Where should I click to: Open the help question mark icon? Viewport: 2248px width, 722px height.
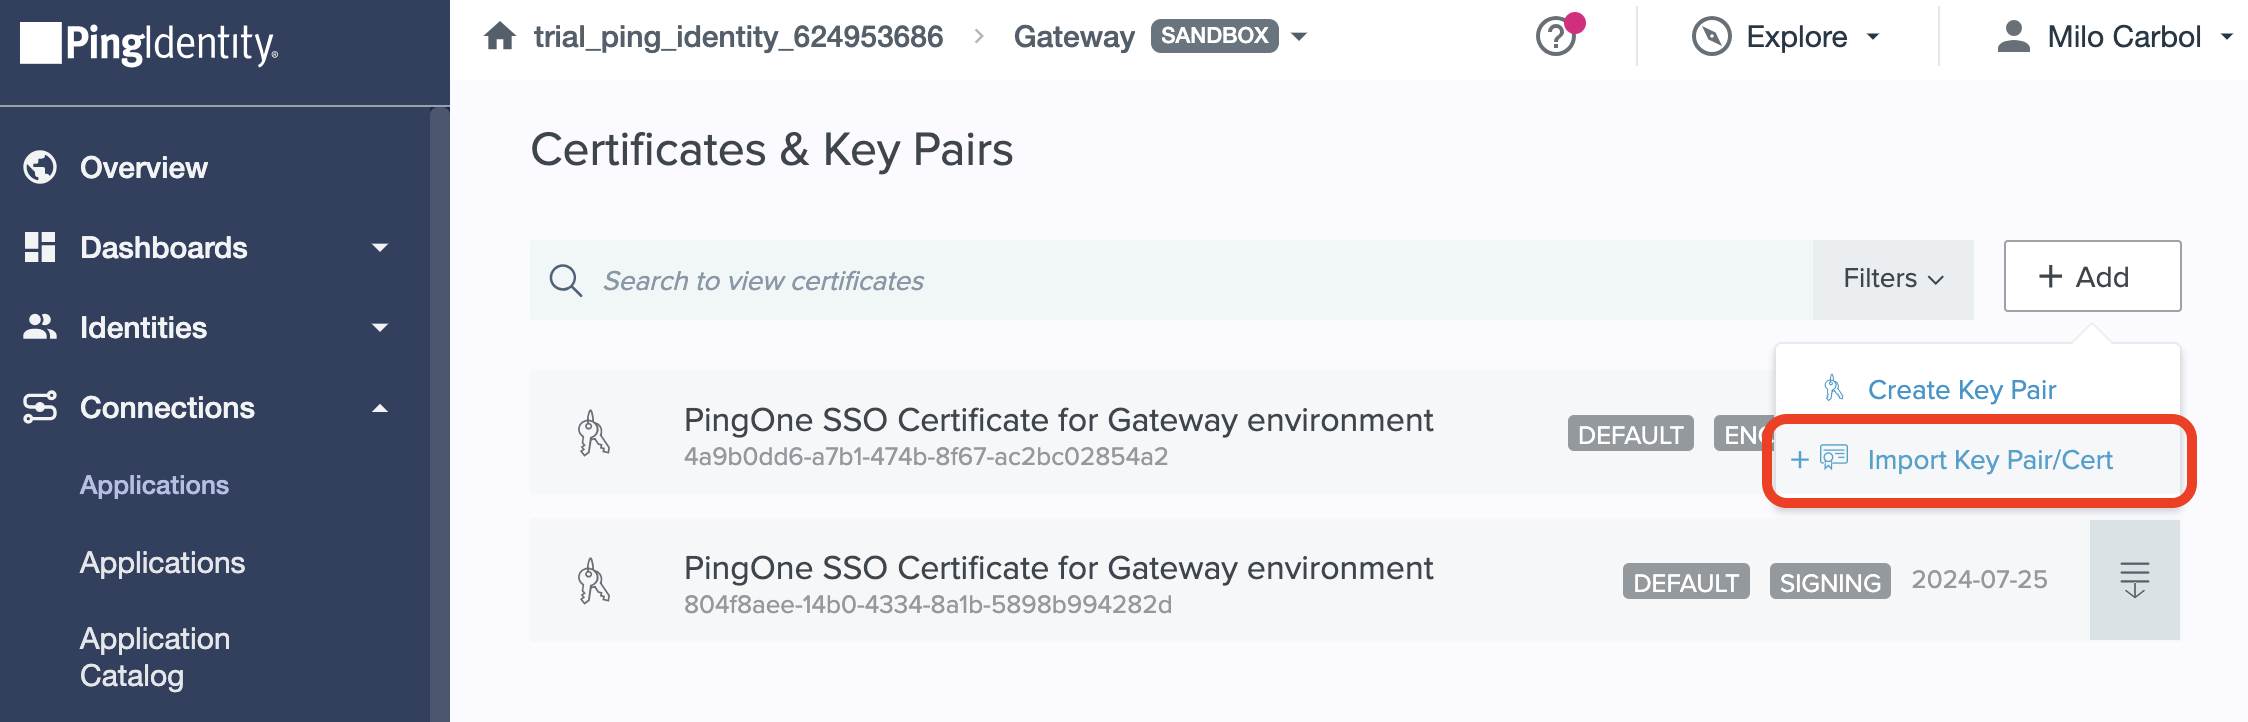pyautogui.click(x=1555, y=38)
